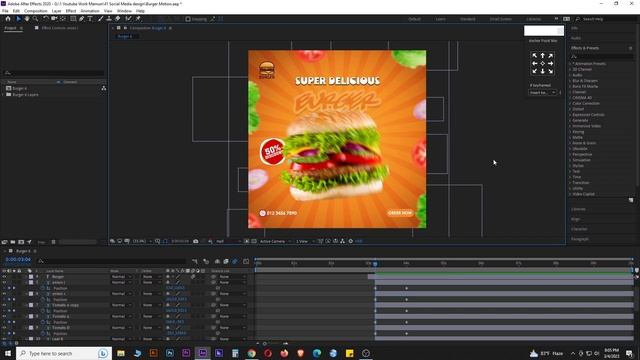Open 1 View layout dropdown
Image resolution: width=640 pixels, height=360 pixels.
[304, 241]
